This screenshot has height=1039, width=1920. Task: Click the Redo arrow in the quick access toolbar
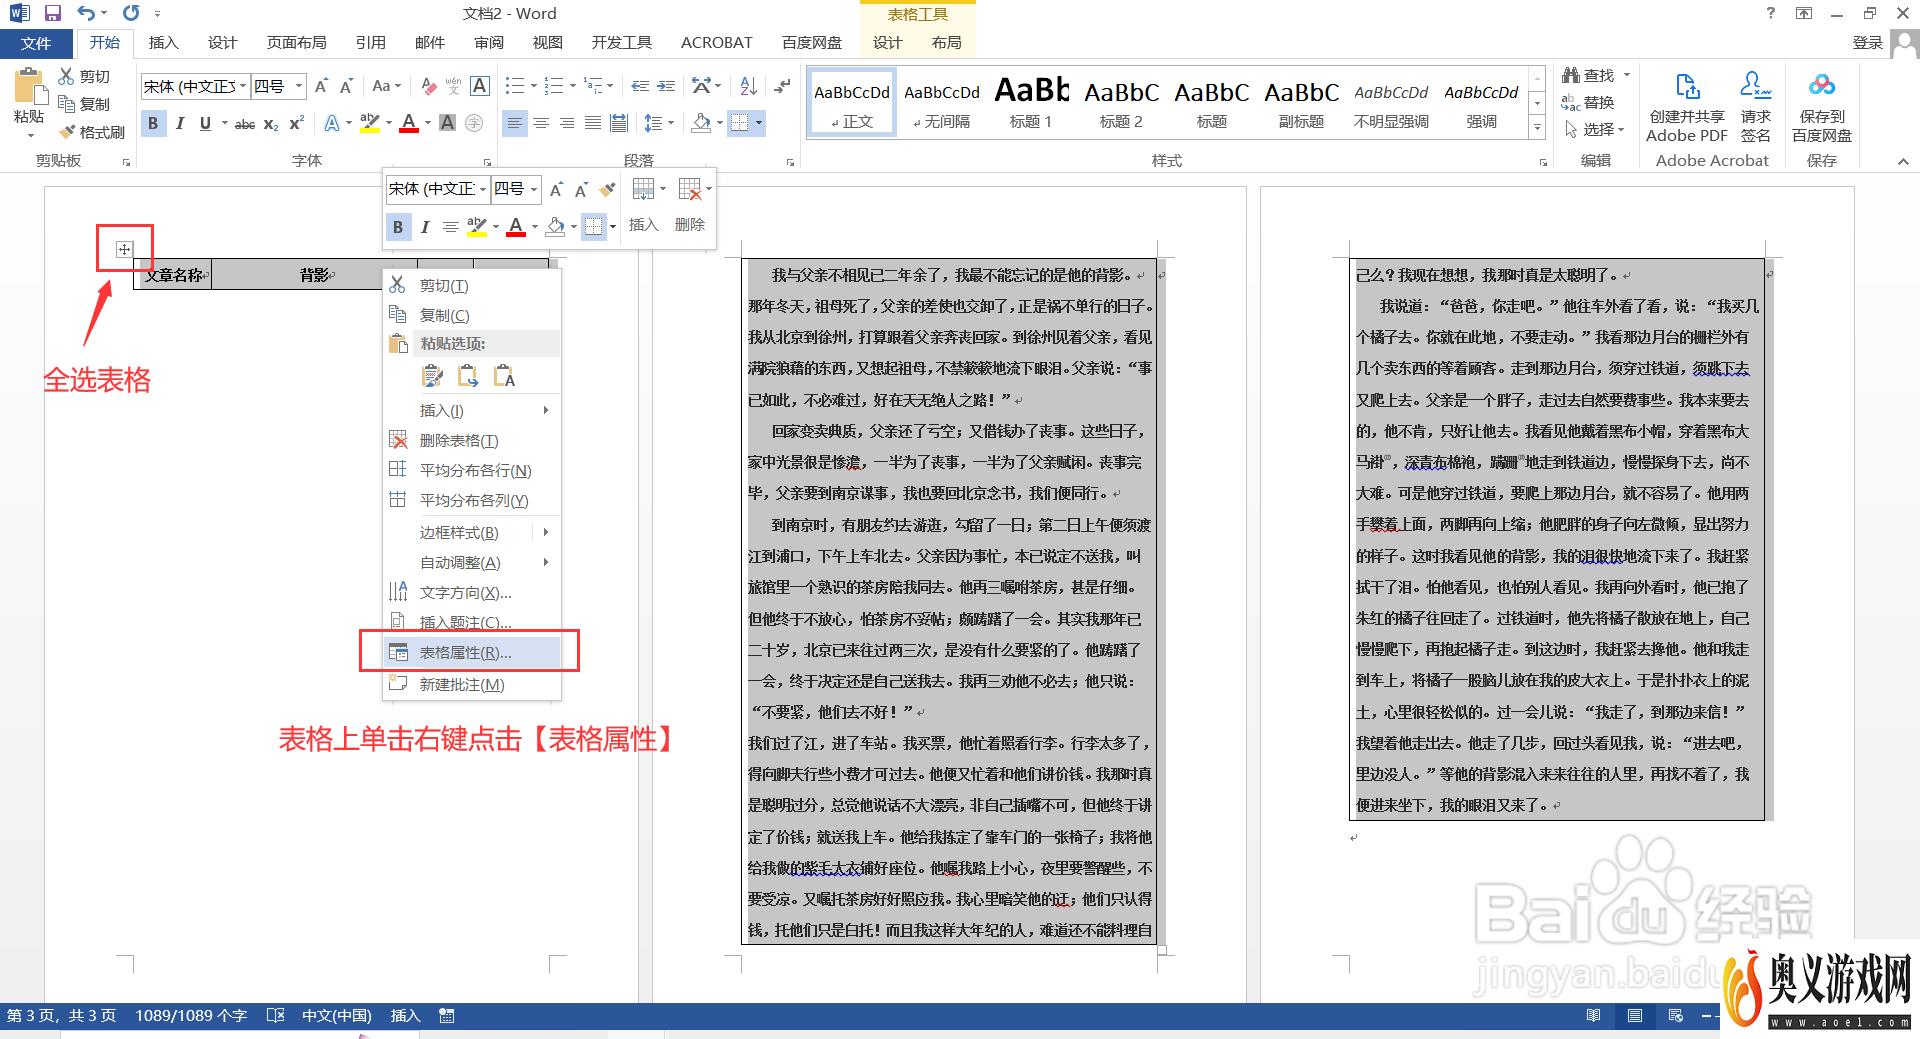[131, 13]
